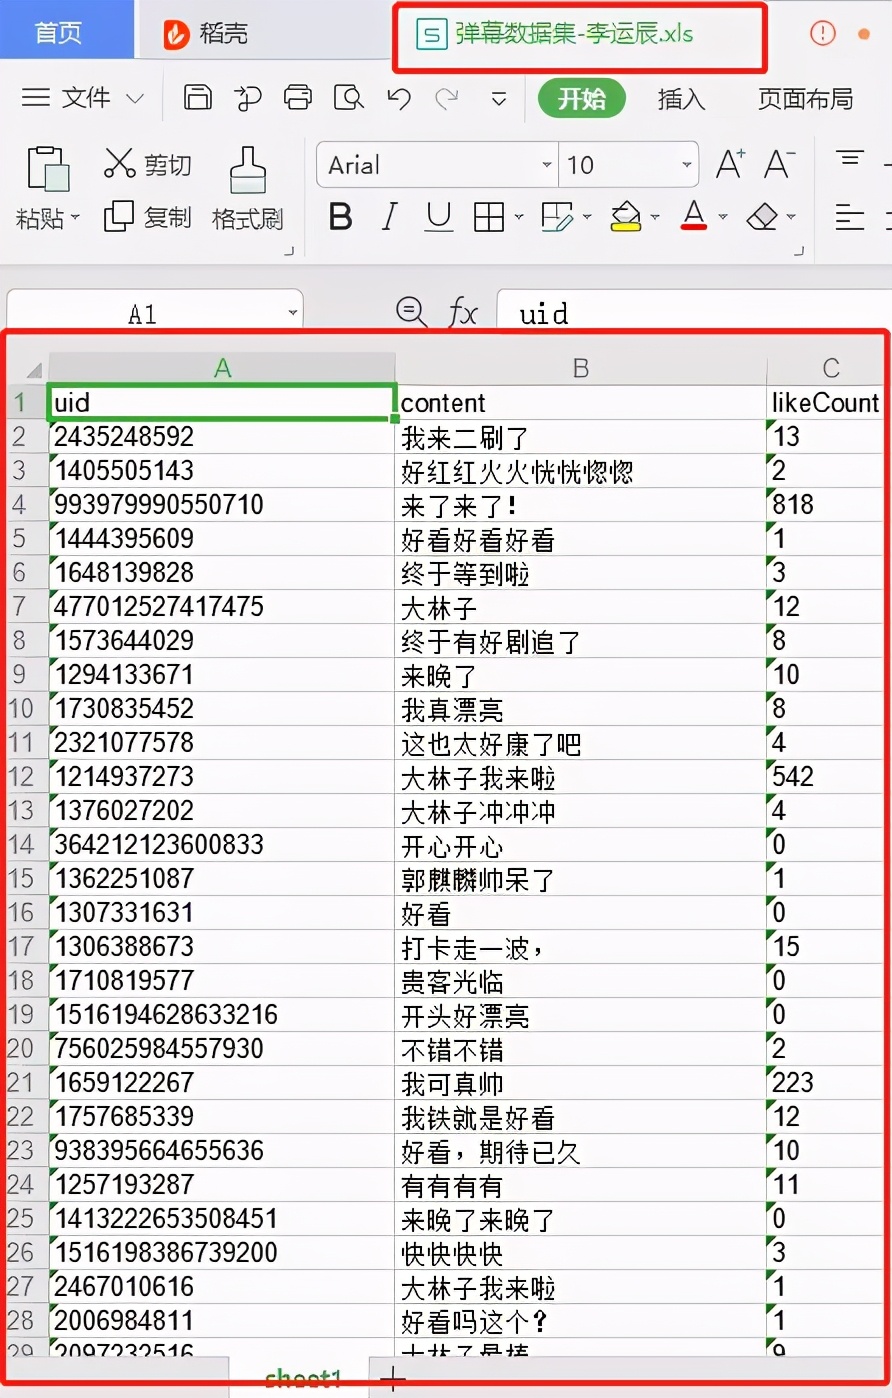Select the likeCount header cell
The height and width of the screenshot is (1398, 892).
[826, 402]
